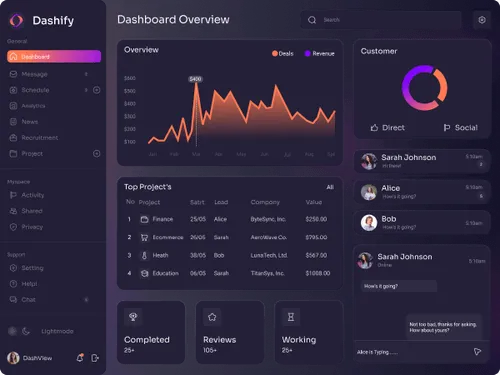Screen dimensions: 500x375
Task: Click the Education cap icon
Action: [x=144, y=273]
